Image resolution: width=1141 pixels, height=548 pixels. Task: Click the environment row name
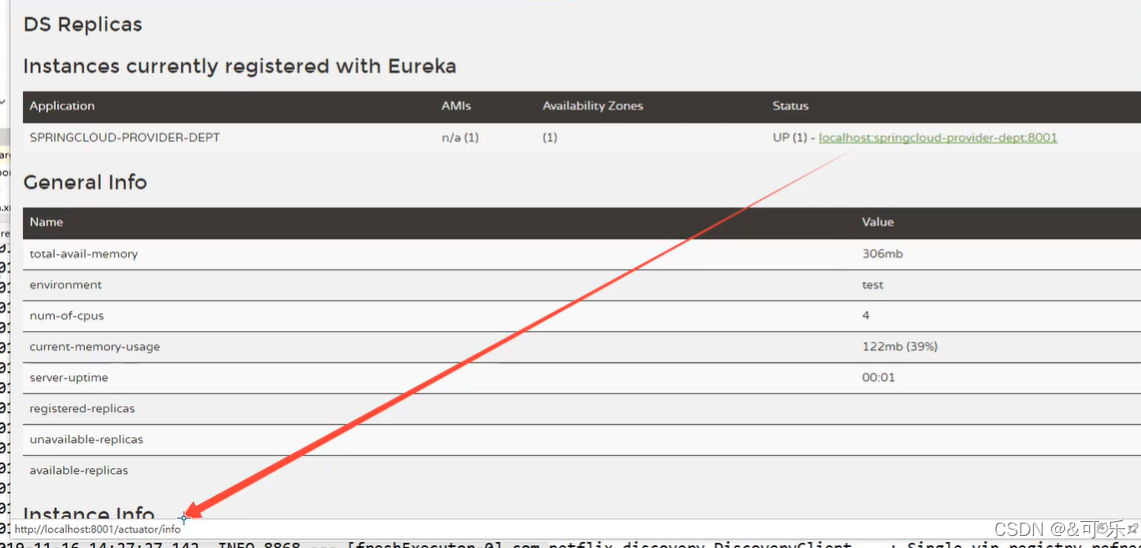(x=65, y=285)
